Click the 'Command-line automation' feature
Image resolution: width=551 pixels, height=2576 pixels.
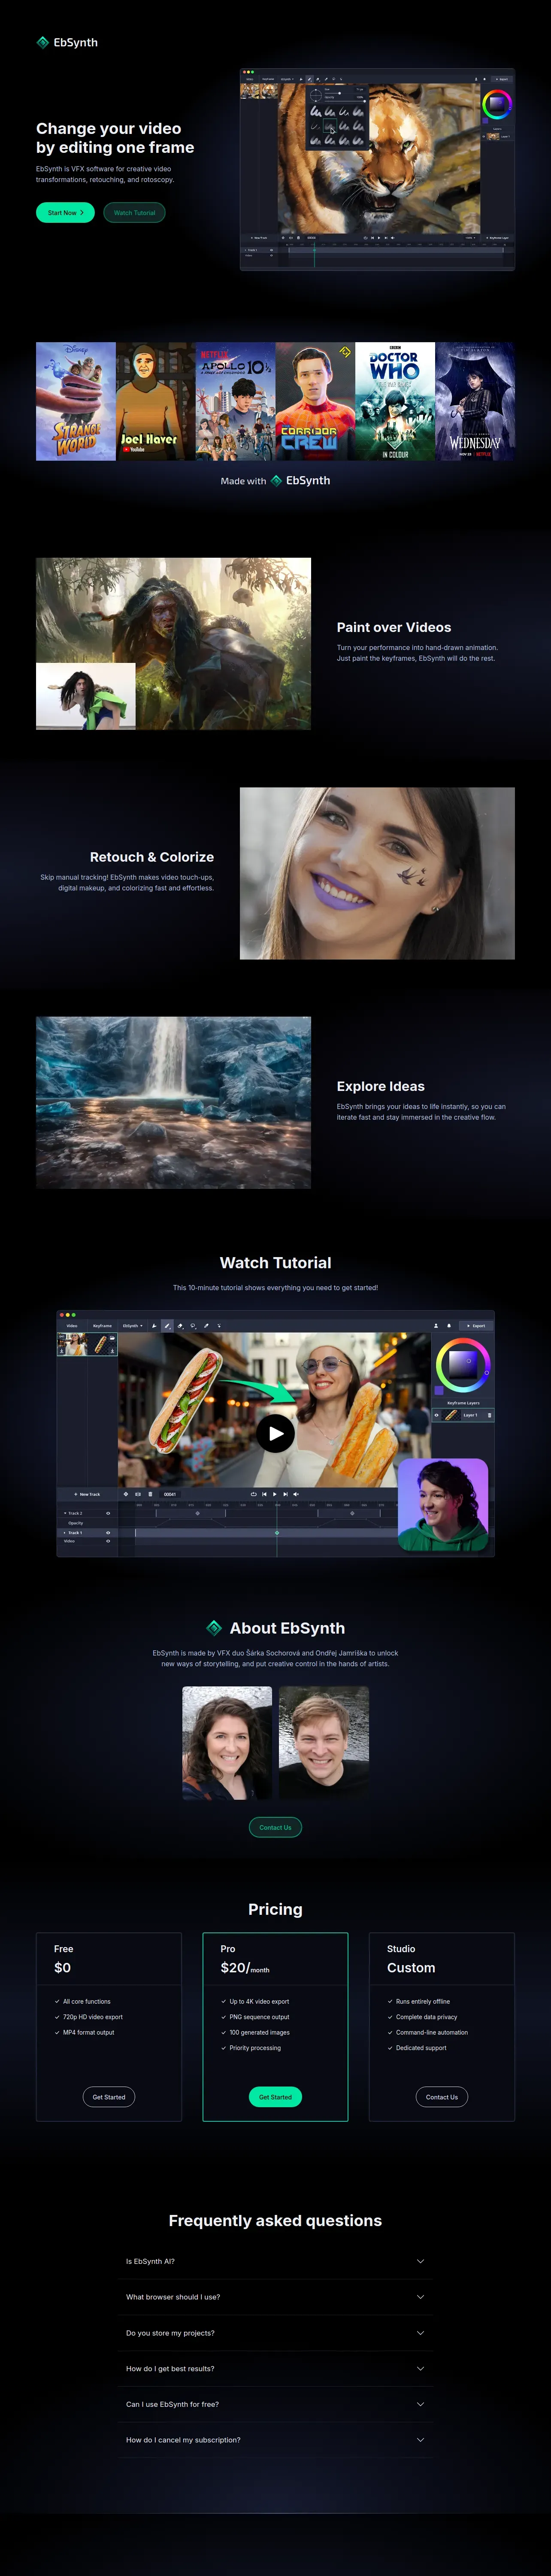[x=432, y=2032]
